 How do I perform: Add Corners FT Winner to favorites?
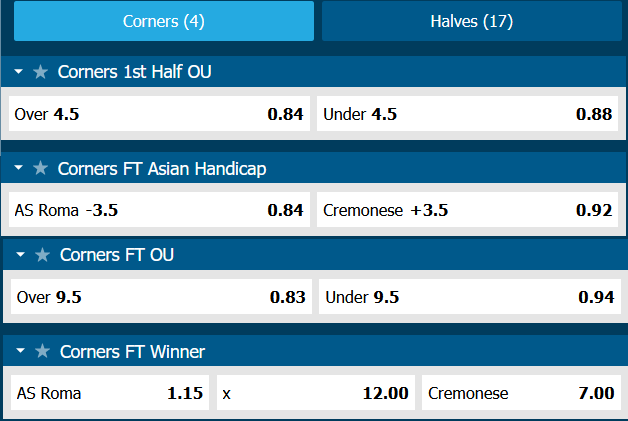point(42,351)
